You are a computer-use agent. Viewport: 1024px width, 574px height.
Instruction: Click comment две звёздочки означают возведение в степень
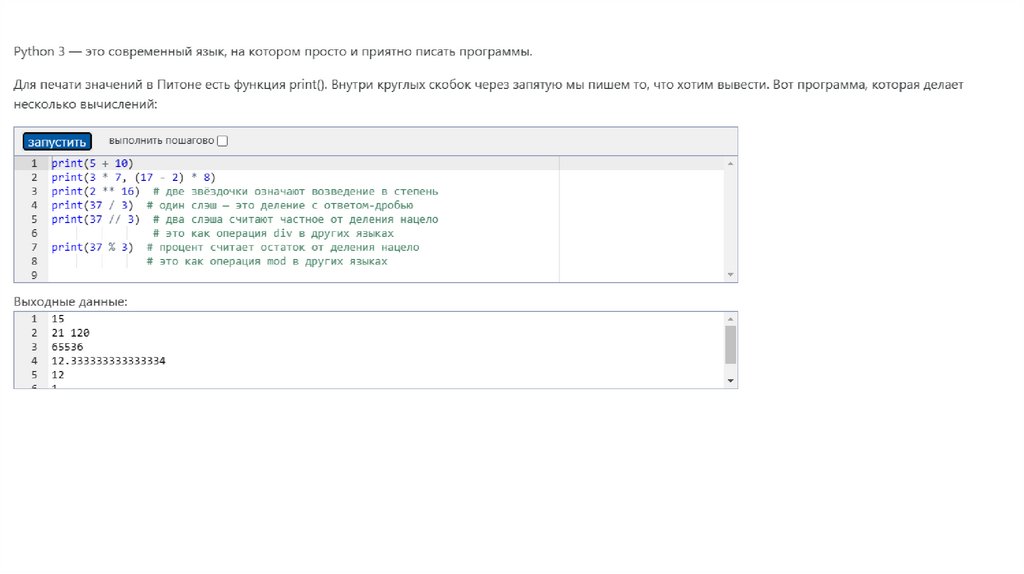tap(296, 191)
